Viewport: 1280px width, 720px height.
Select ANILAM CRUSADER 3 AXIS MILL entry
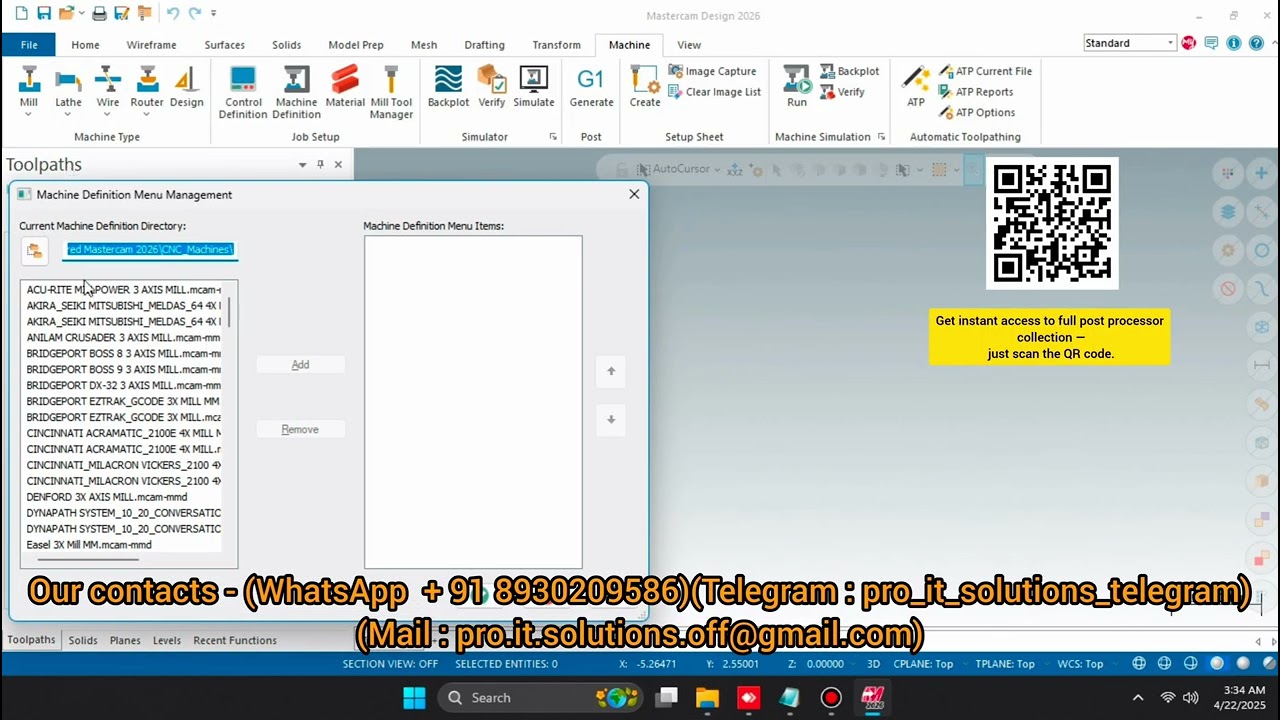(124, 338)
